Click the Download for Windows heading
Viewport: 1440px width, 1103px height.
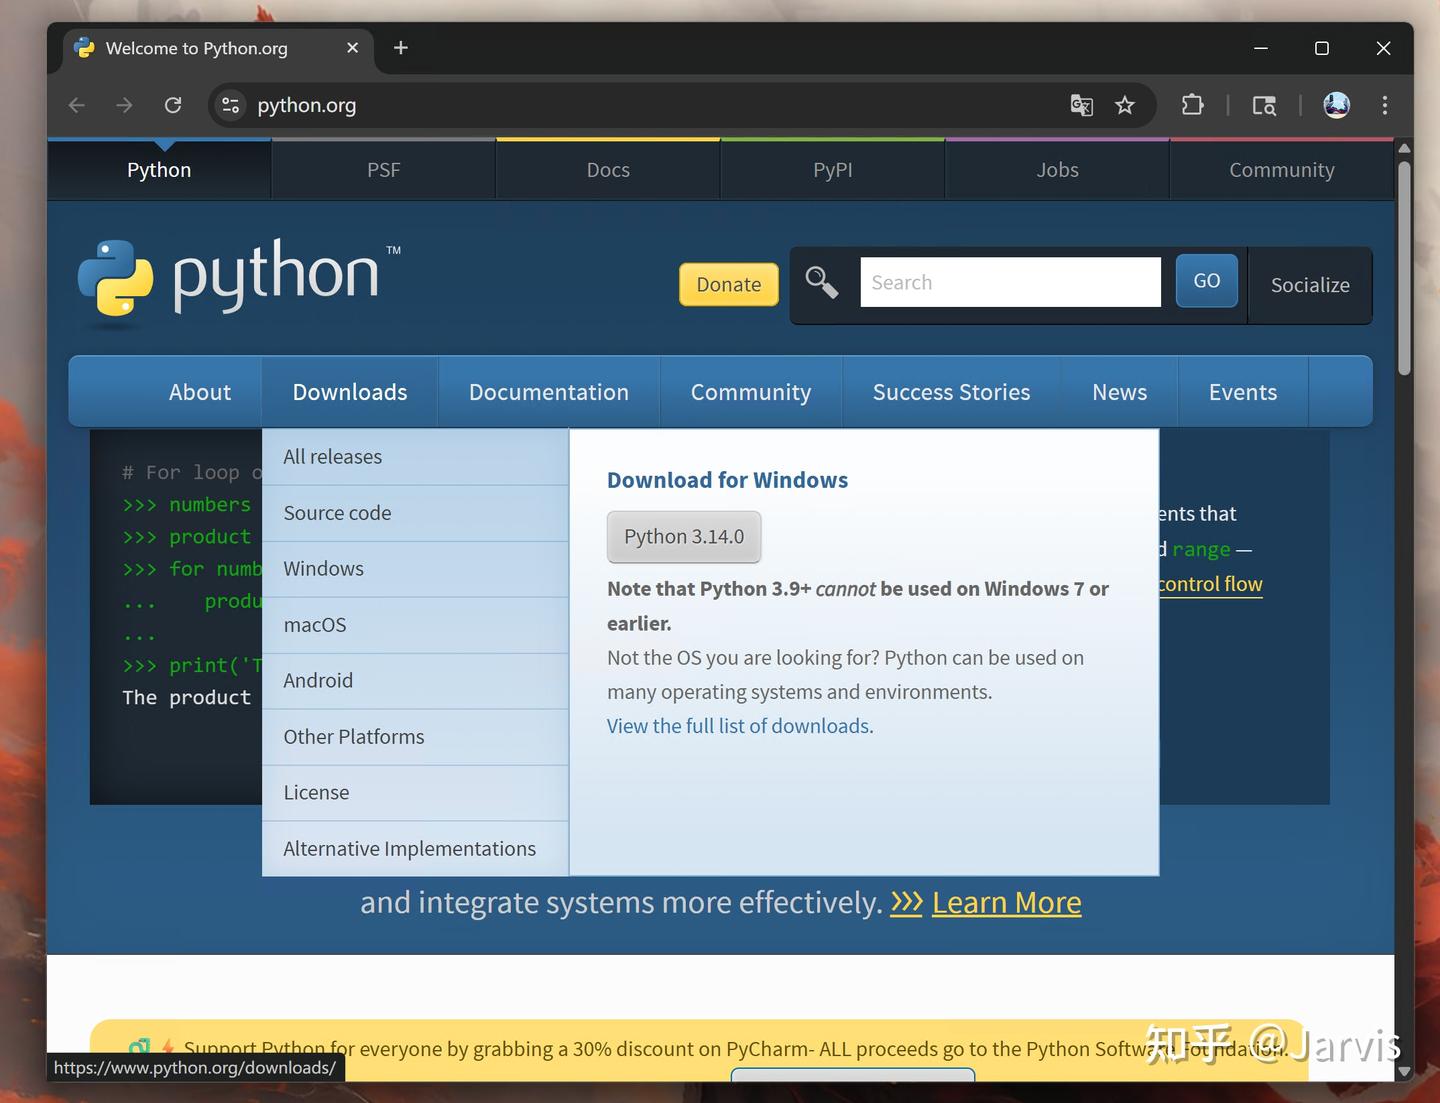coord(727,480)
